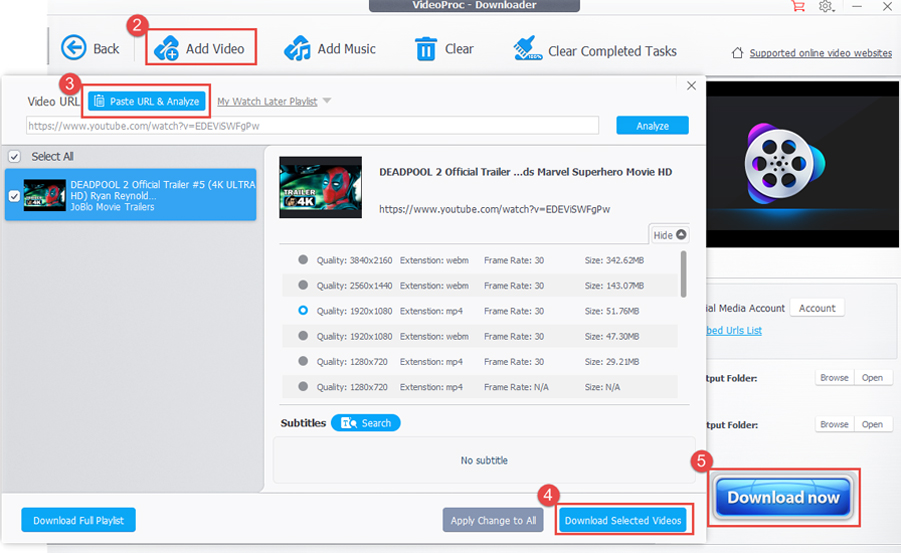Open the Urls List link
The image size is (901, 553).
point(734,331)
